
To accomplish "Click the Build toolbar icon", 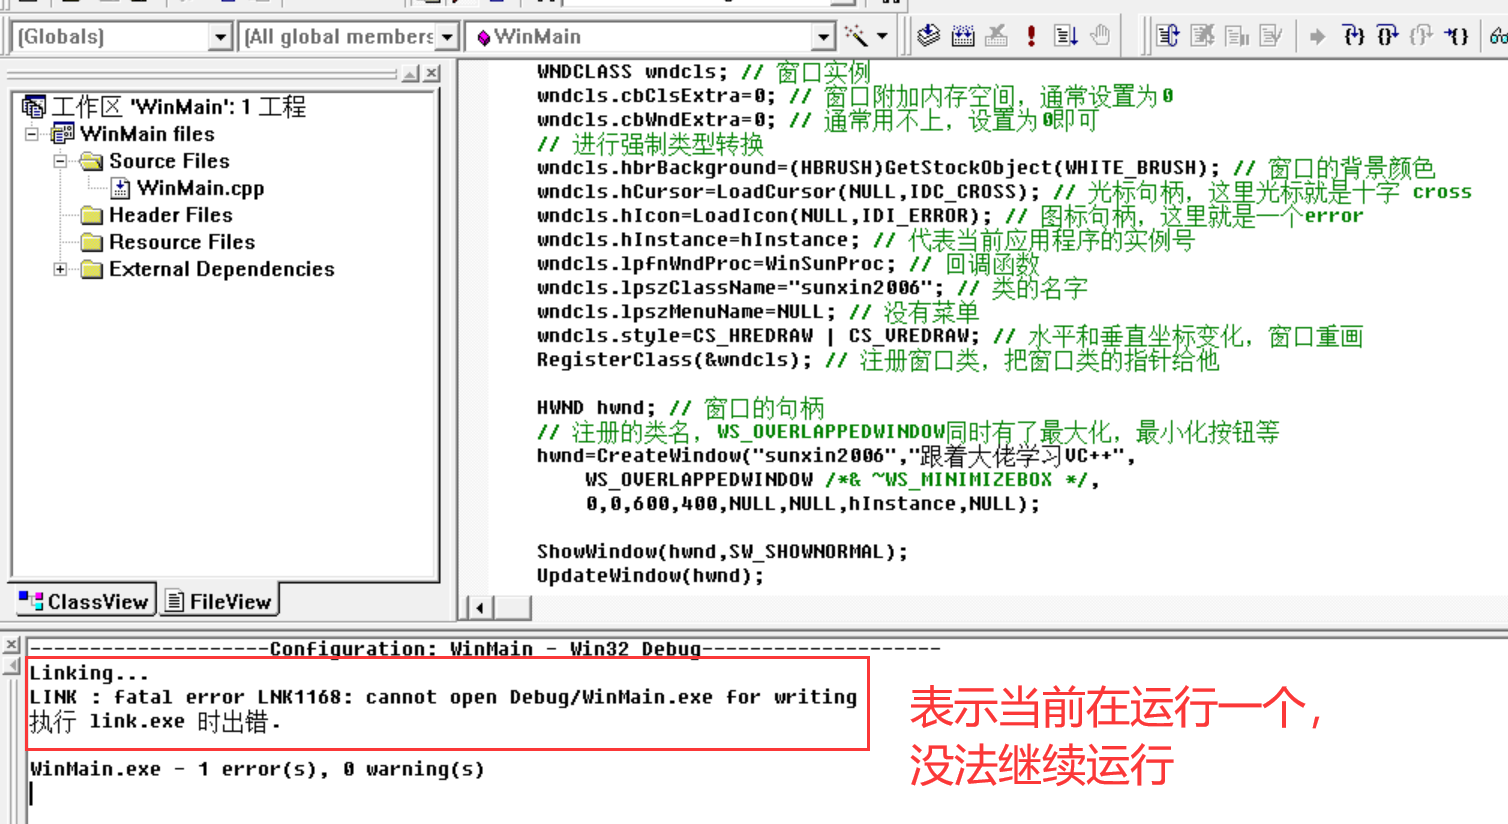I will click(963, 36).
